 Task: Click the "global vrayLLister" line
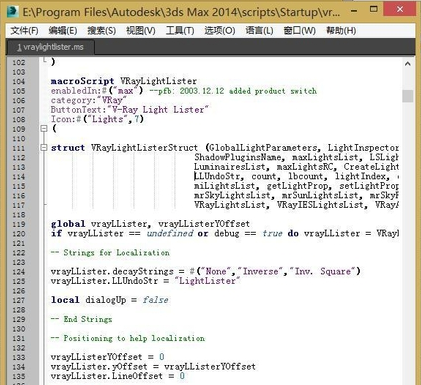pos(150,224)
